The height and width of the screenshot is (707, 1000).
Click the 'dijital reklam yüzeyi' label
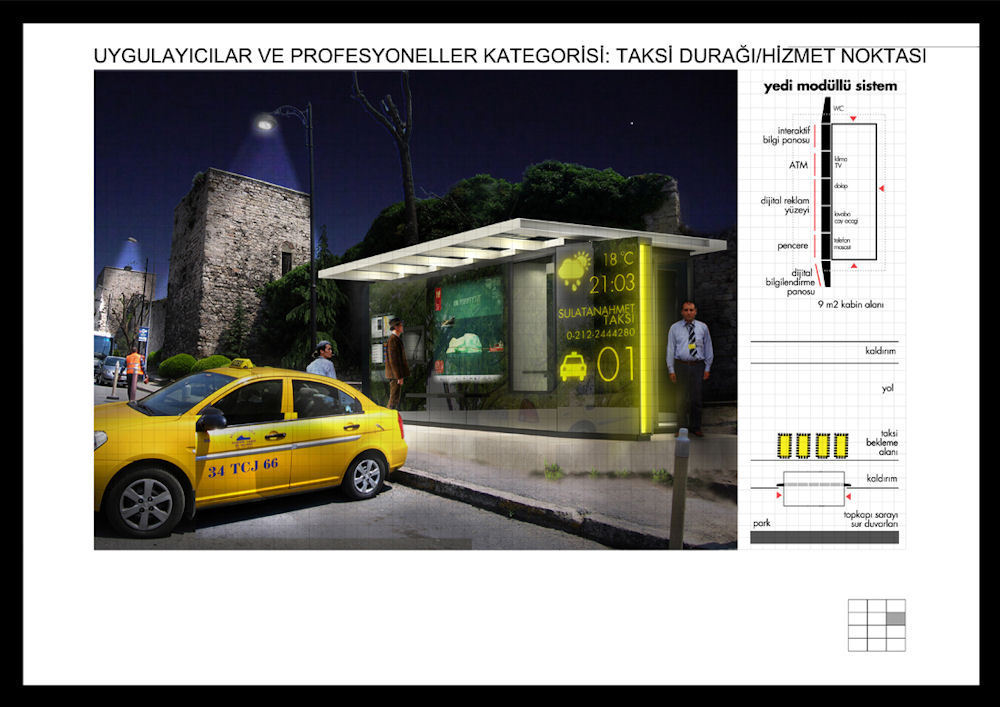(785, 205)
